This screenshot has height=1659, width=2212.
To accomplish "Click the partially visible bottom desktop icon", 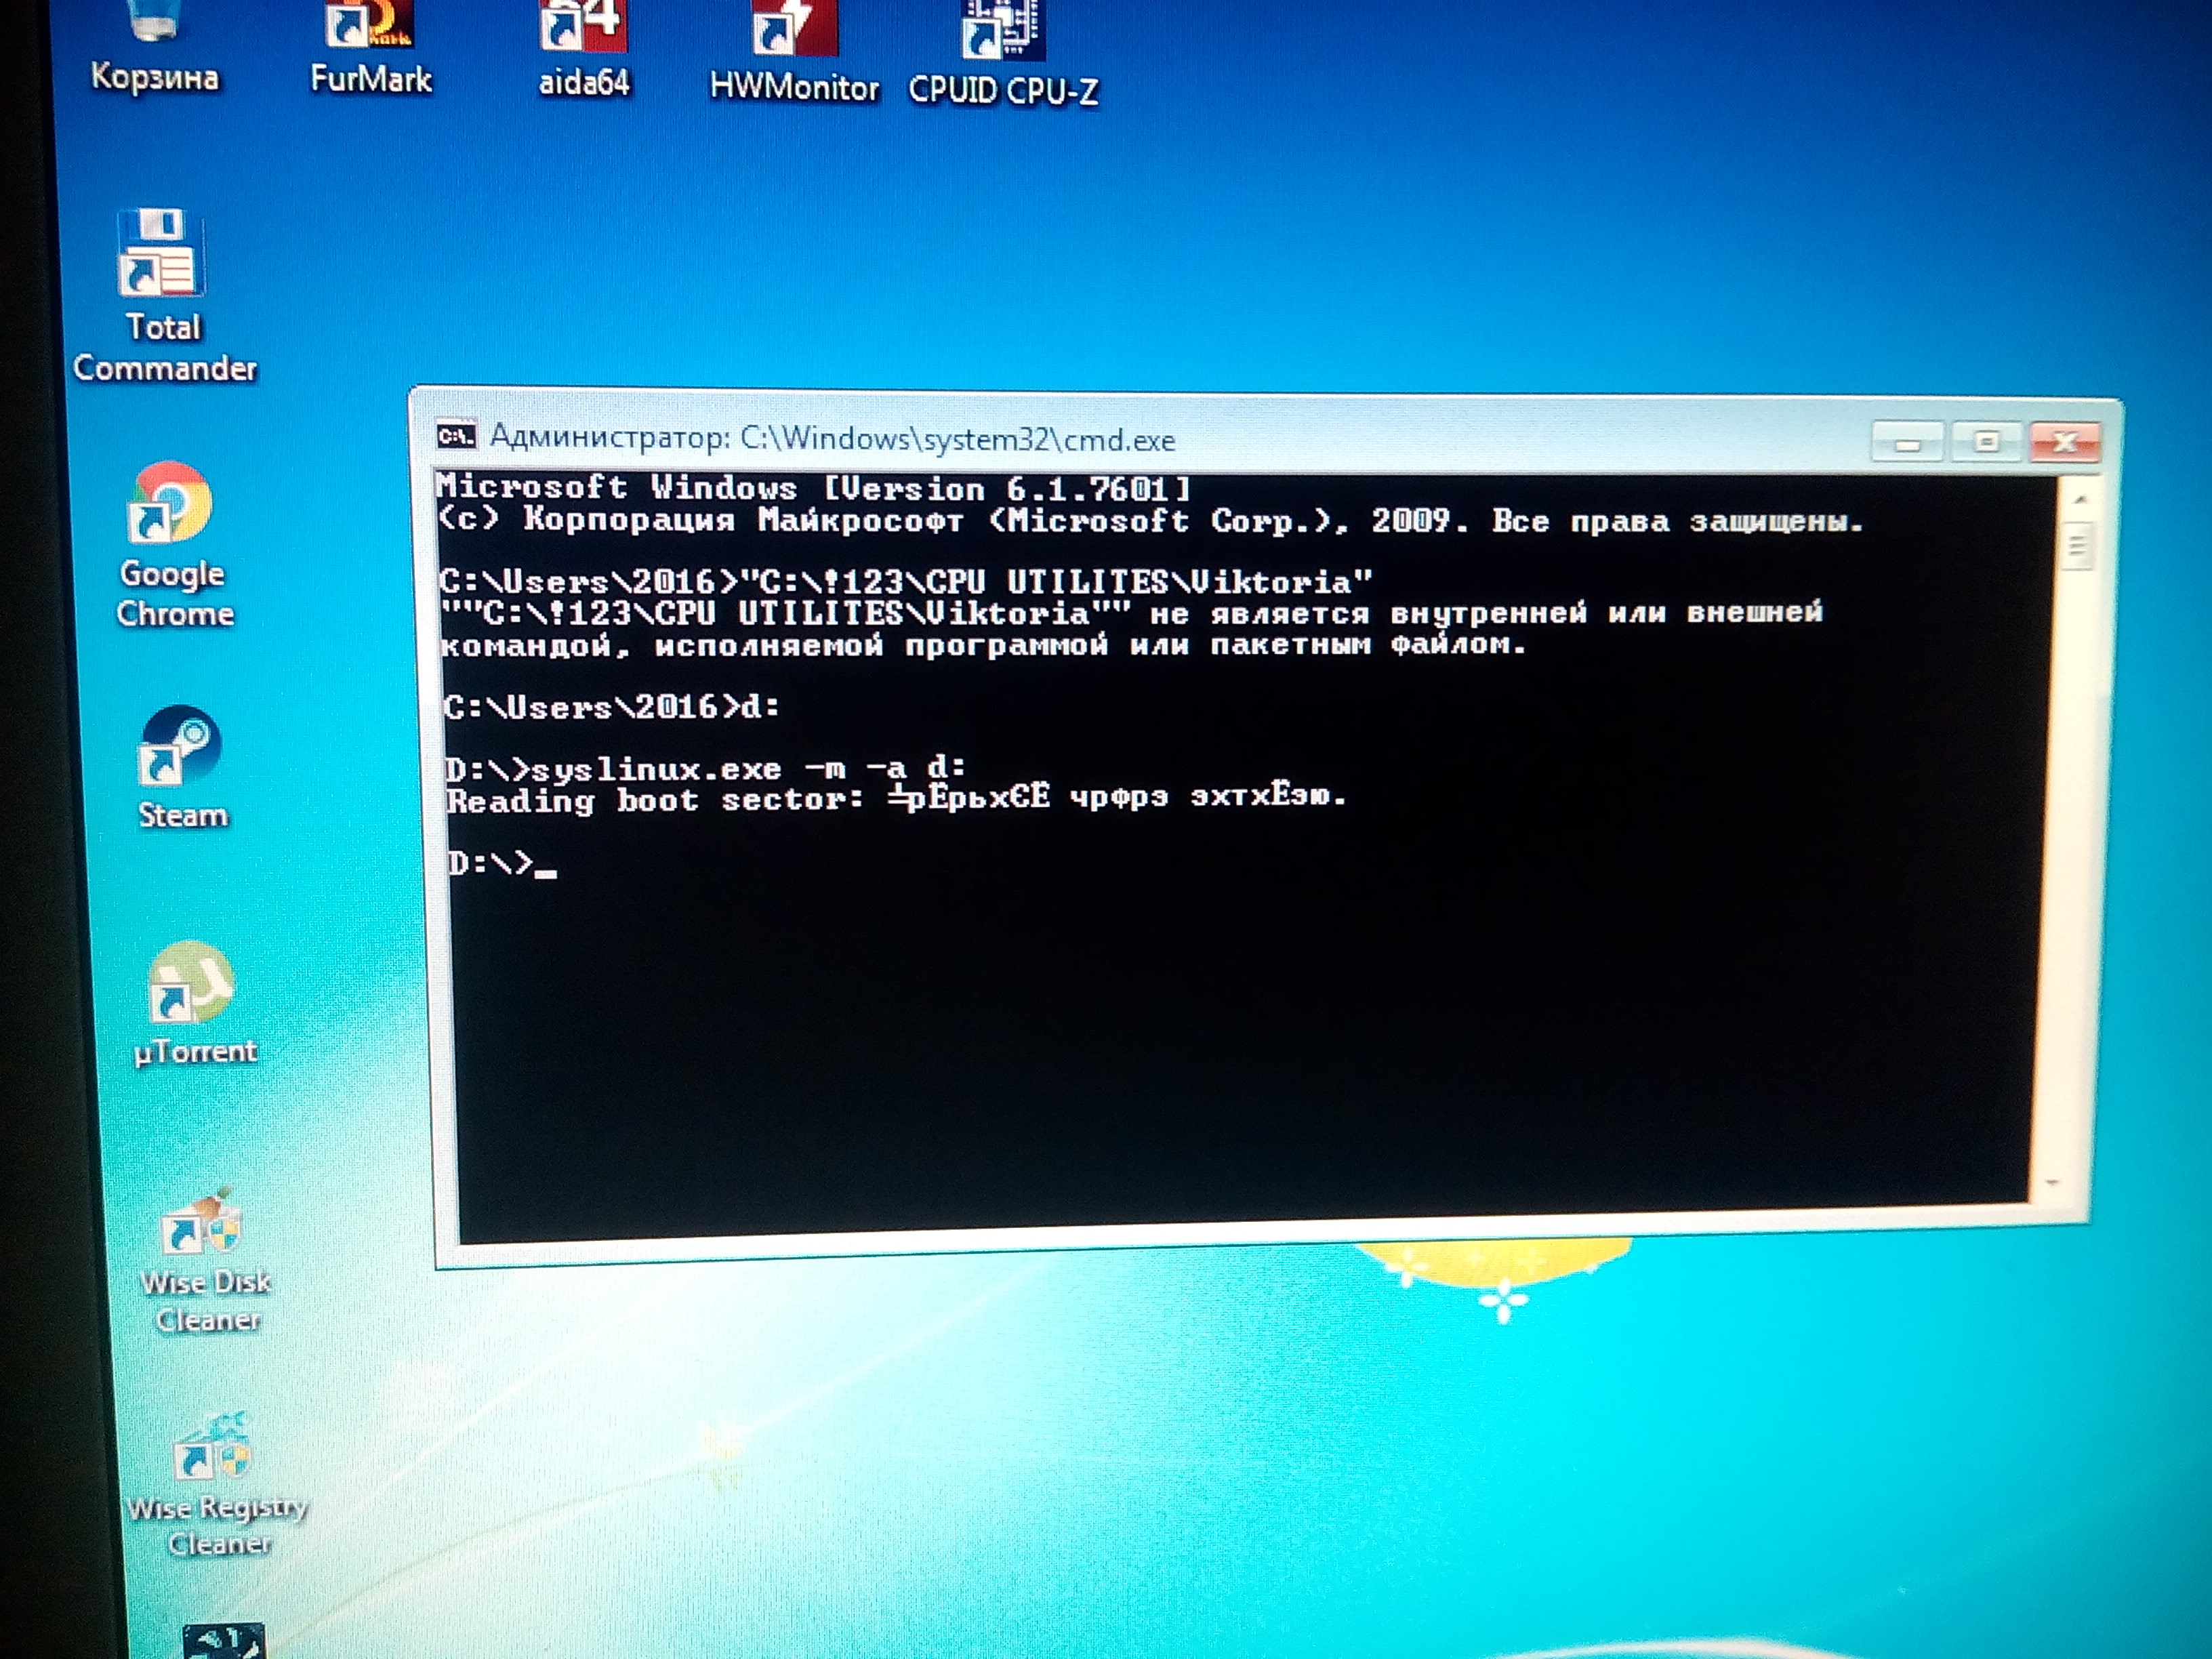I will coord(223,1640).
